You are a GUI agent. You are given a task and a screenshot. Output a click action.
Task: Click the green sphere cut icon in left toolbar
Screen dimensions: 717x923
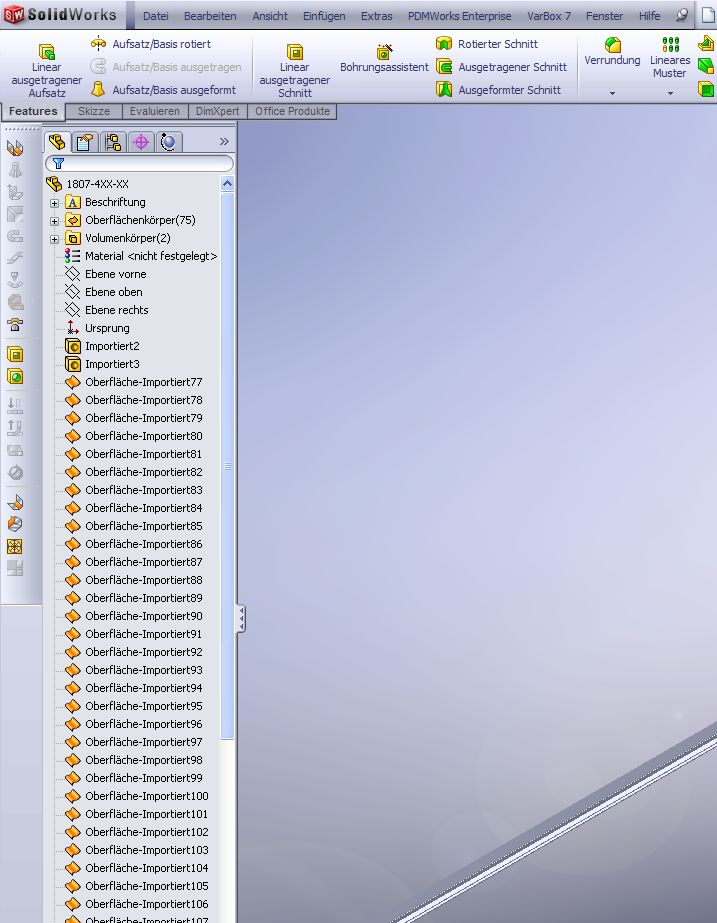[15, 376]
